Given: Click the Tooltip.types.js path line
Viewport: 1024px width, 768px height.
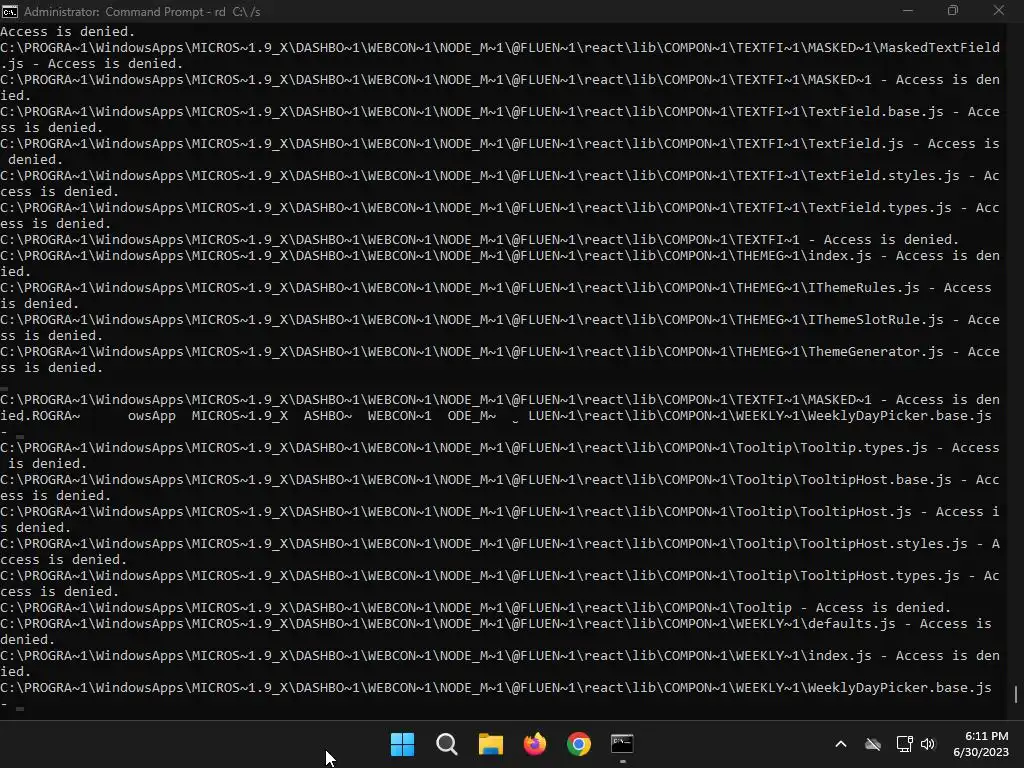Looking at the screenshot, I should point(500,447).
